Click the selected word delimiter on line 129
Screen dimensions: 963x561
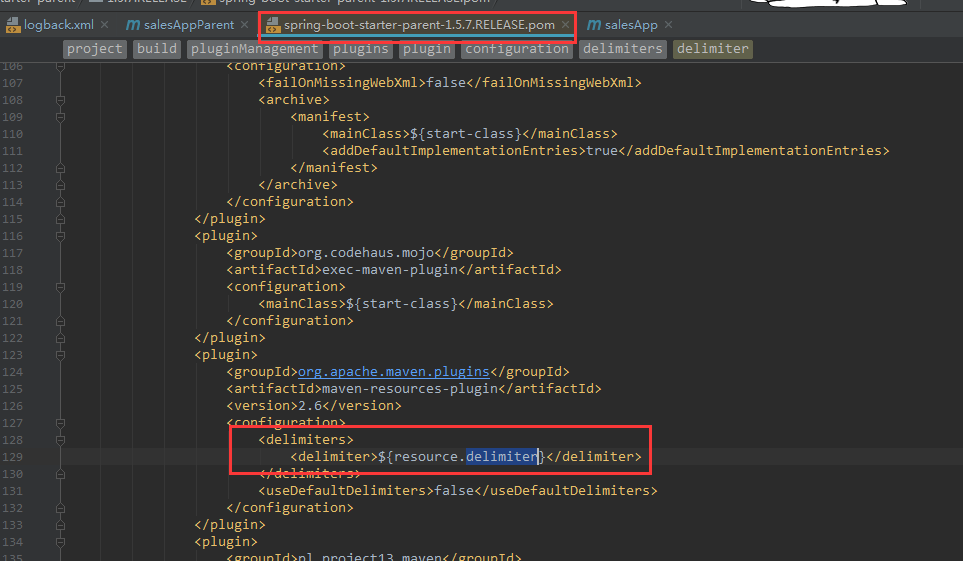[502, 457]
